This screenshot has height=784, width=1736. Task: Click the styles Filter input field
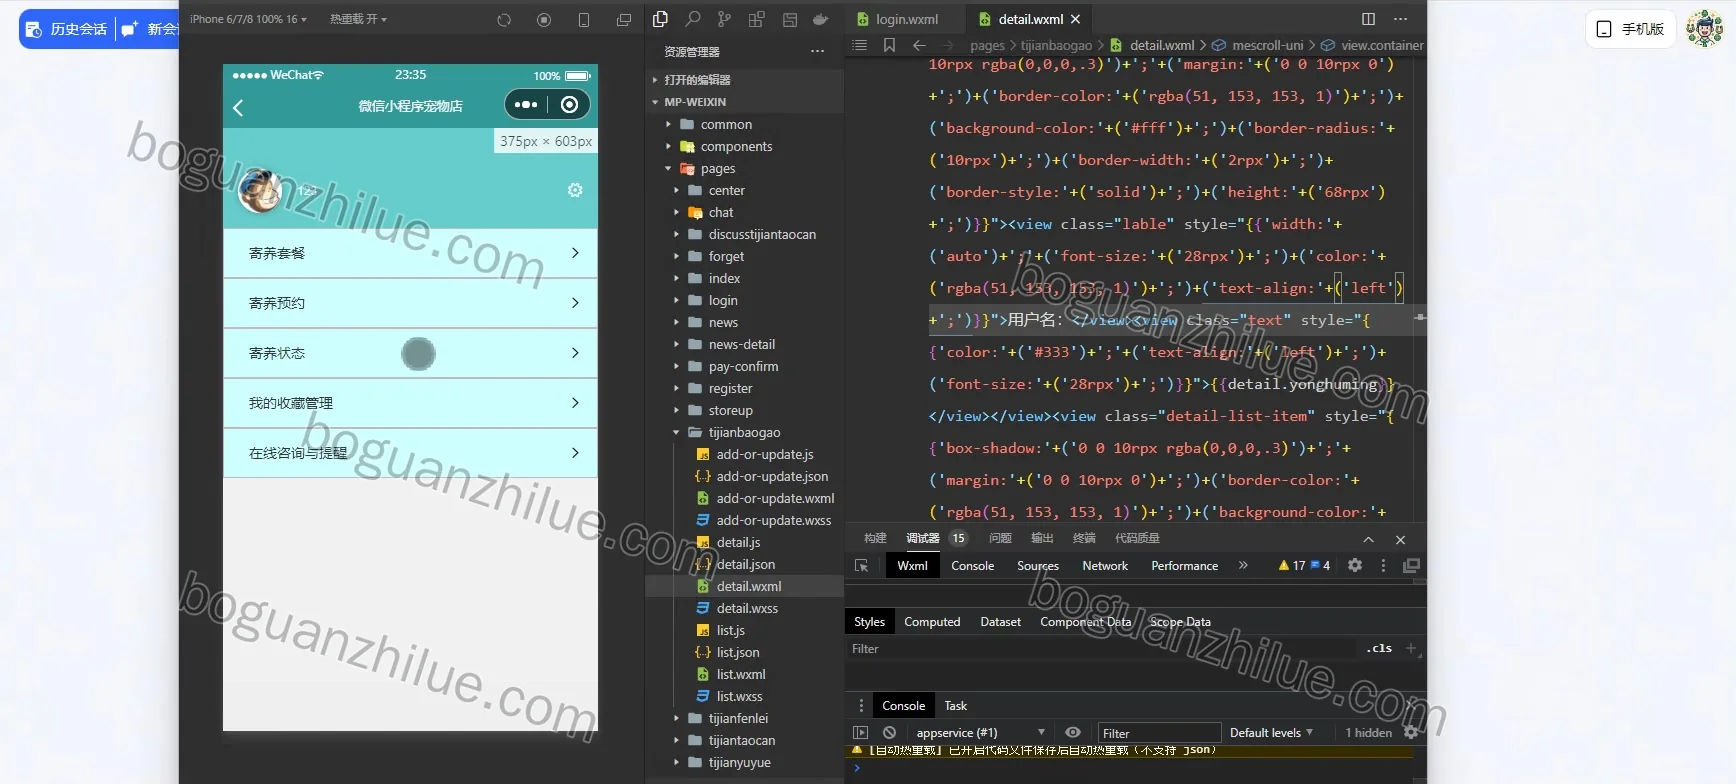pyautogui.click(x=1100, y=649)
